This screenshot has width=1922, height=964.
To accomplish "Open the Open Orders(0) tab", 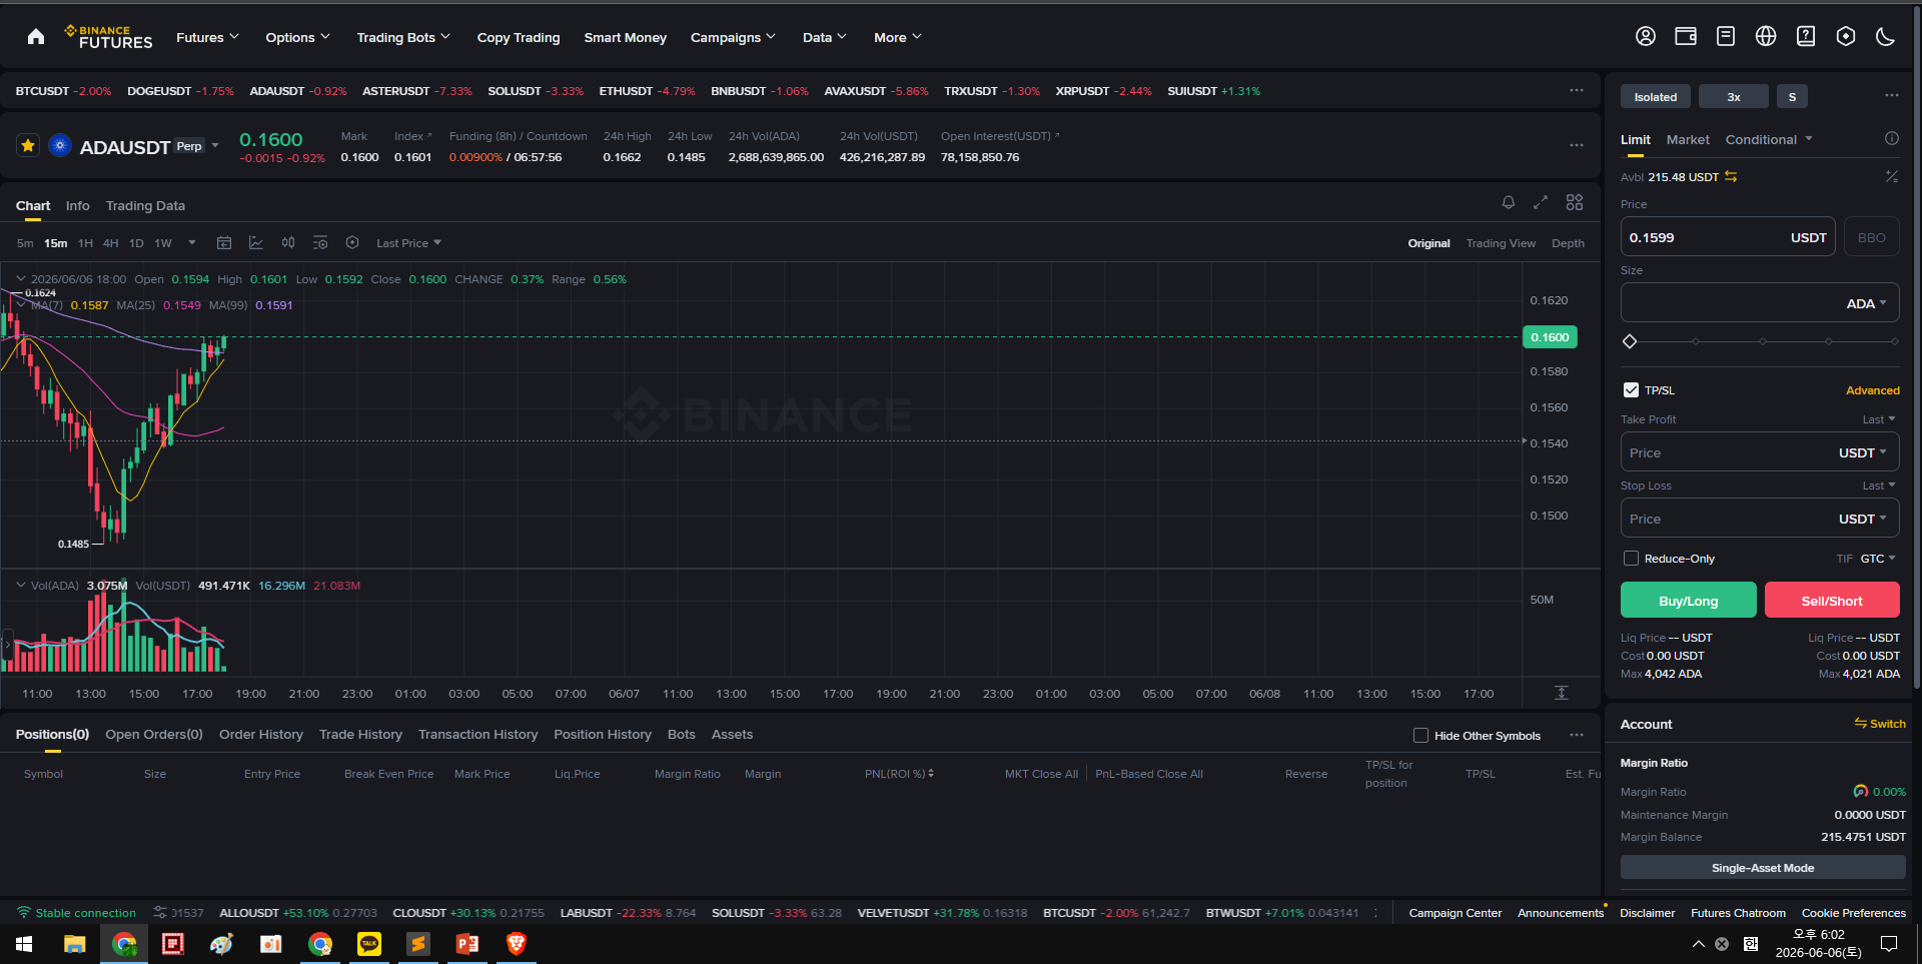I will (x=154, y=734).
